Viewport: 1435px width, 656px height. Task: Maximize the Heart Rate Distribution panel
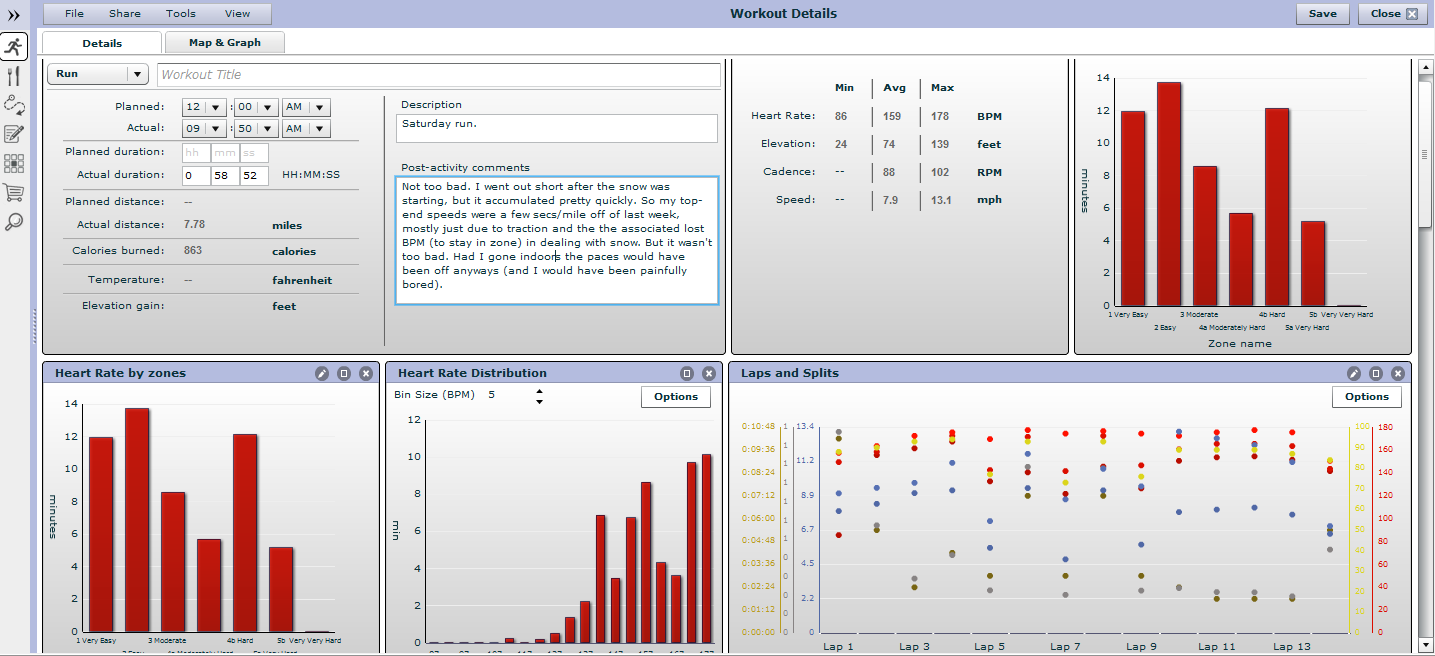(687, 373)
